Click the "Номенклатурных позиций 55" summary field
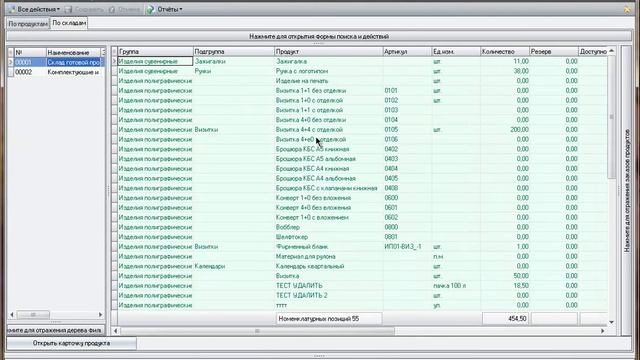Viewport: 640px width, 360px height. (329, 319)
